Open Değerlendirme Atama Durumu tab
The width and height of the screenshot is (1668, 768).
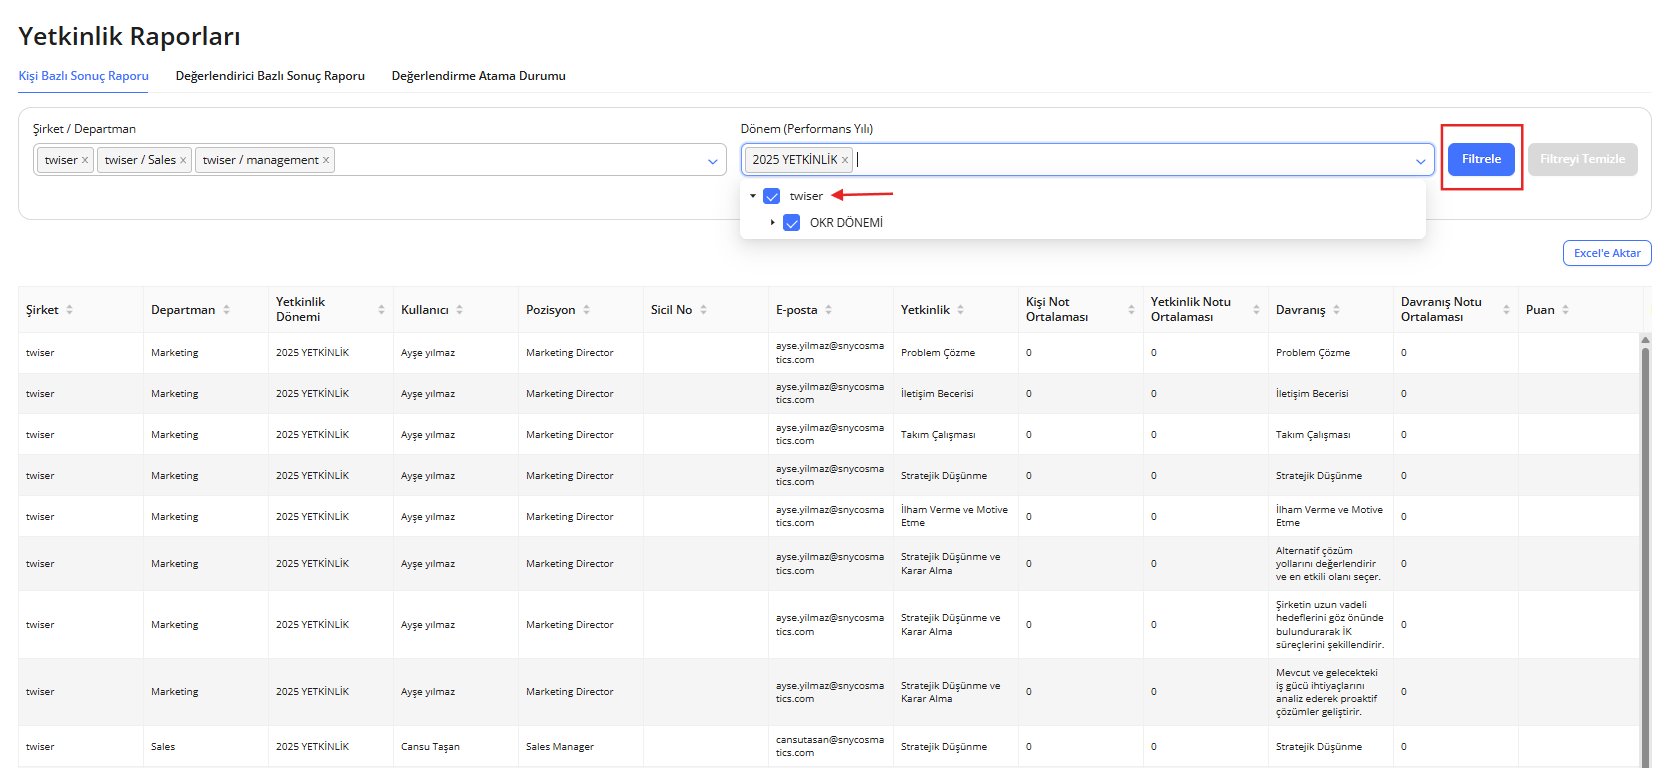[478, 76]
